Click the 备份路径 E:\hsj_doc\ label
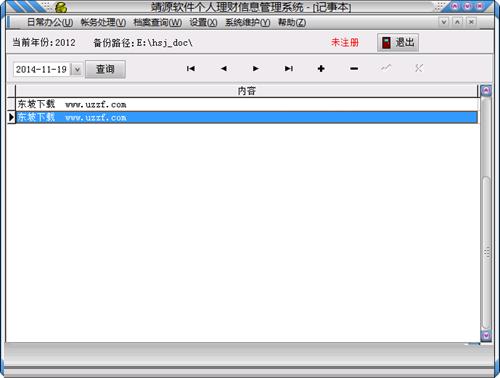 tap(143, 43)
